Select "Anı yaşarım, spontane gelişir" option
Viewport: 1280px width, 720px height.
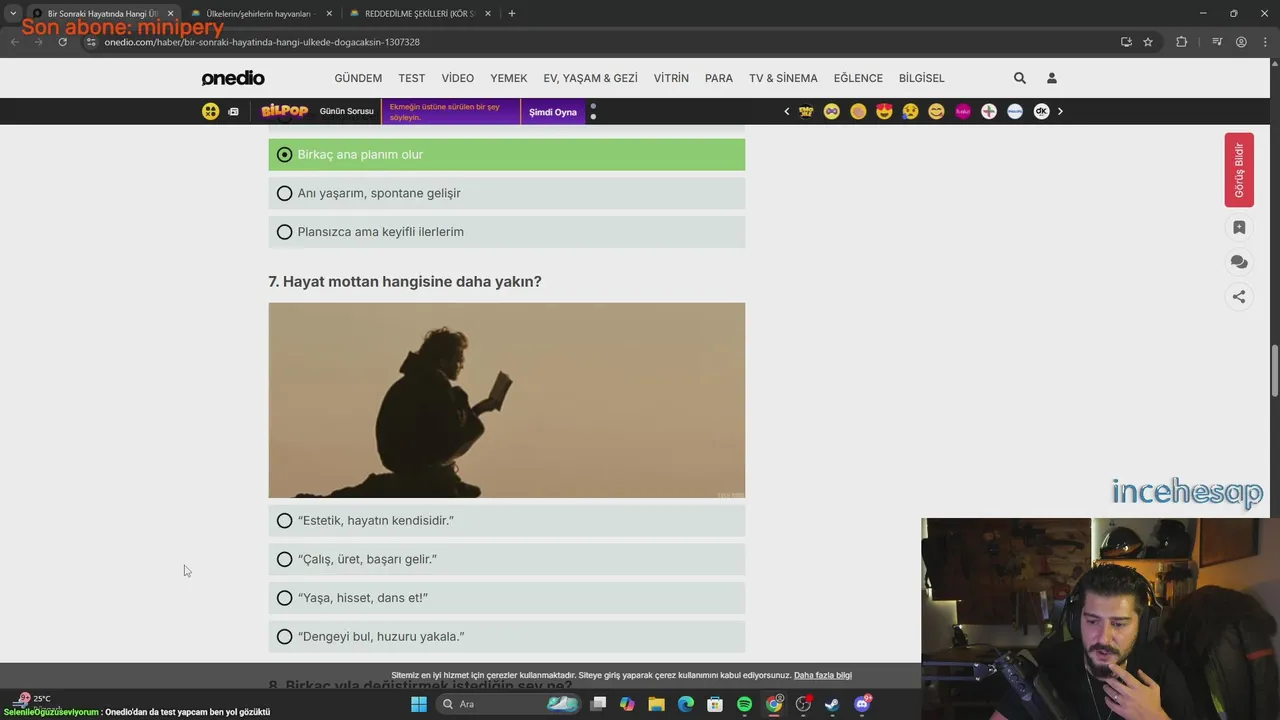(506, 193)
